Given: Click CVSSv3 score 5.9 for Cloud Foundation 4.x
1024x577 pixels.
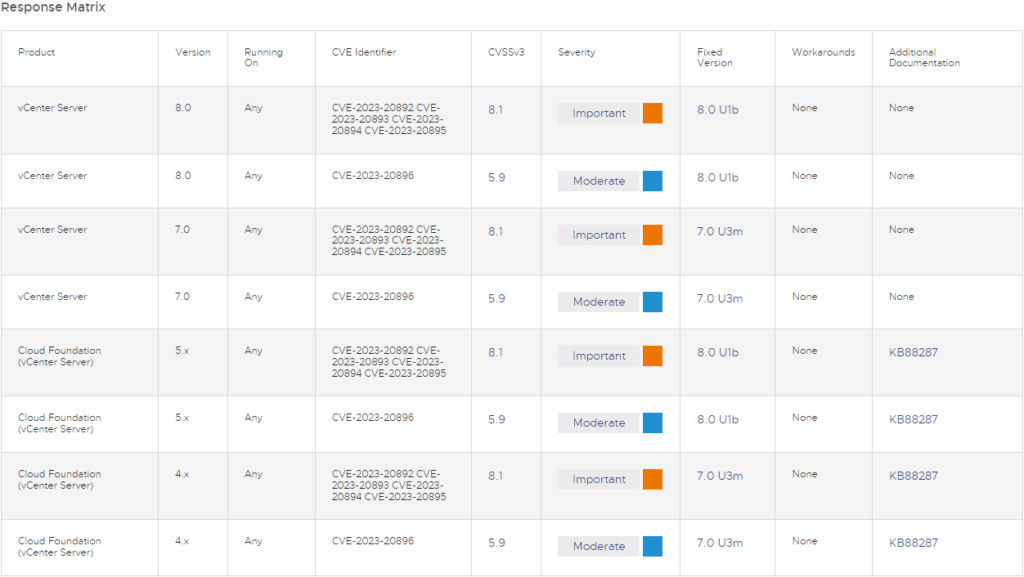Looking at the screenshot, I should [x=496, y=543].
